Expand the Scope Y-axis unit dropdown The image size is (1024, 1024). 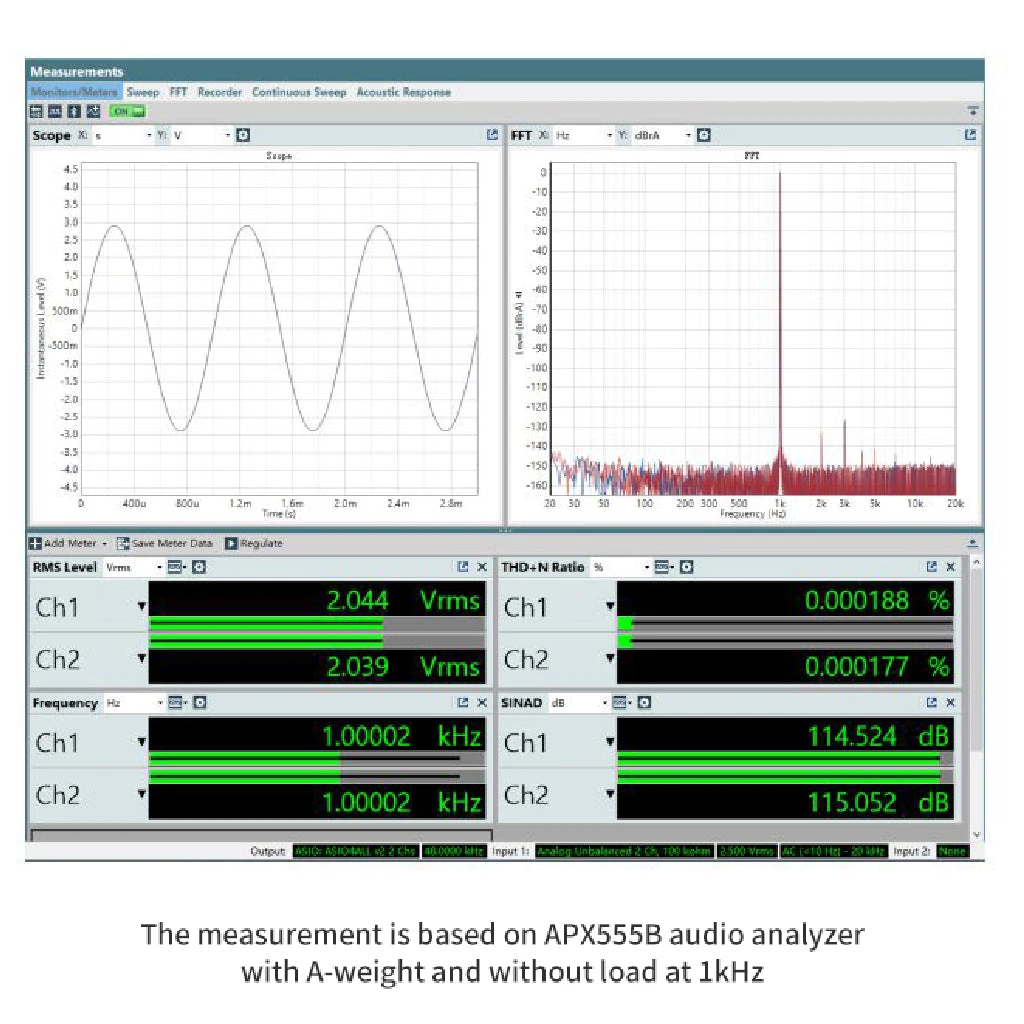227,135
